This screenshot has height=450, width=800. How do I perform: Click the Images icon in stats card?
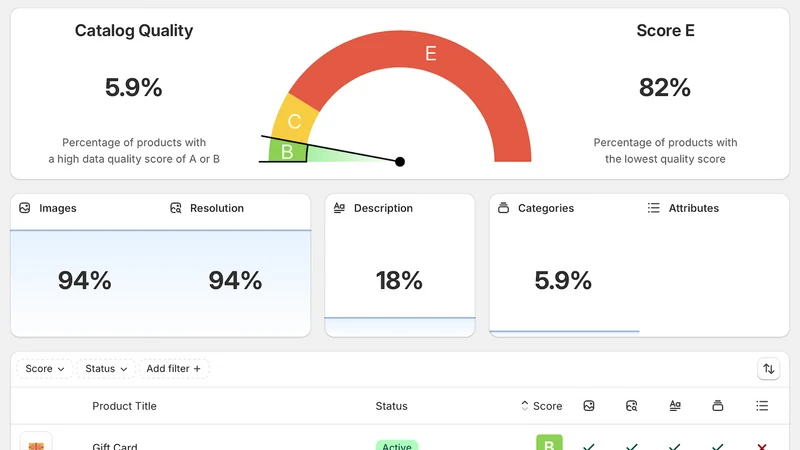pos(24,208)
